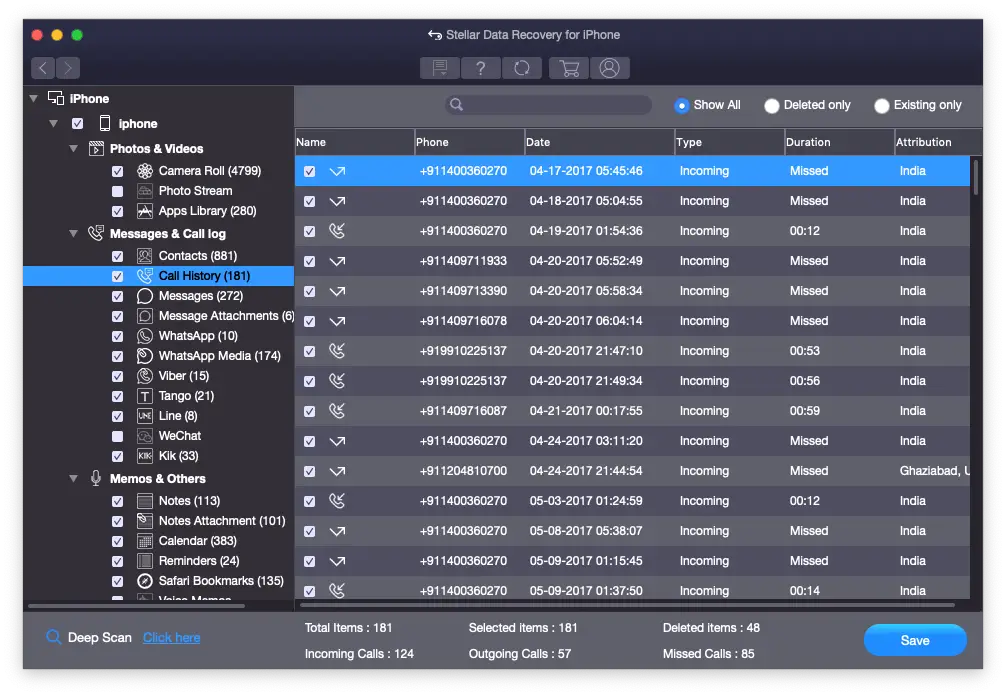The width and height of the screenshot is (1006, 696).
Task: Click the call list horizontal scrollbar
Action: tap(627, 605)
